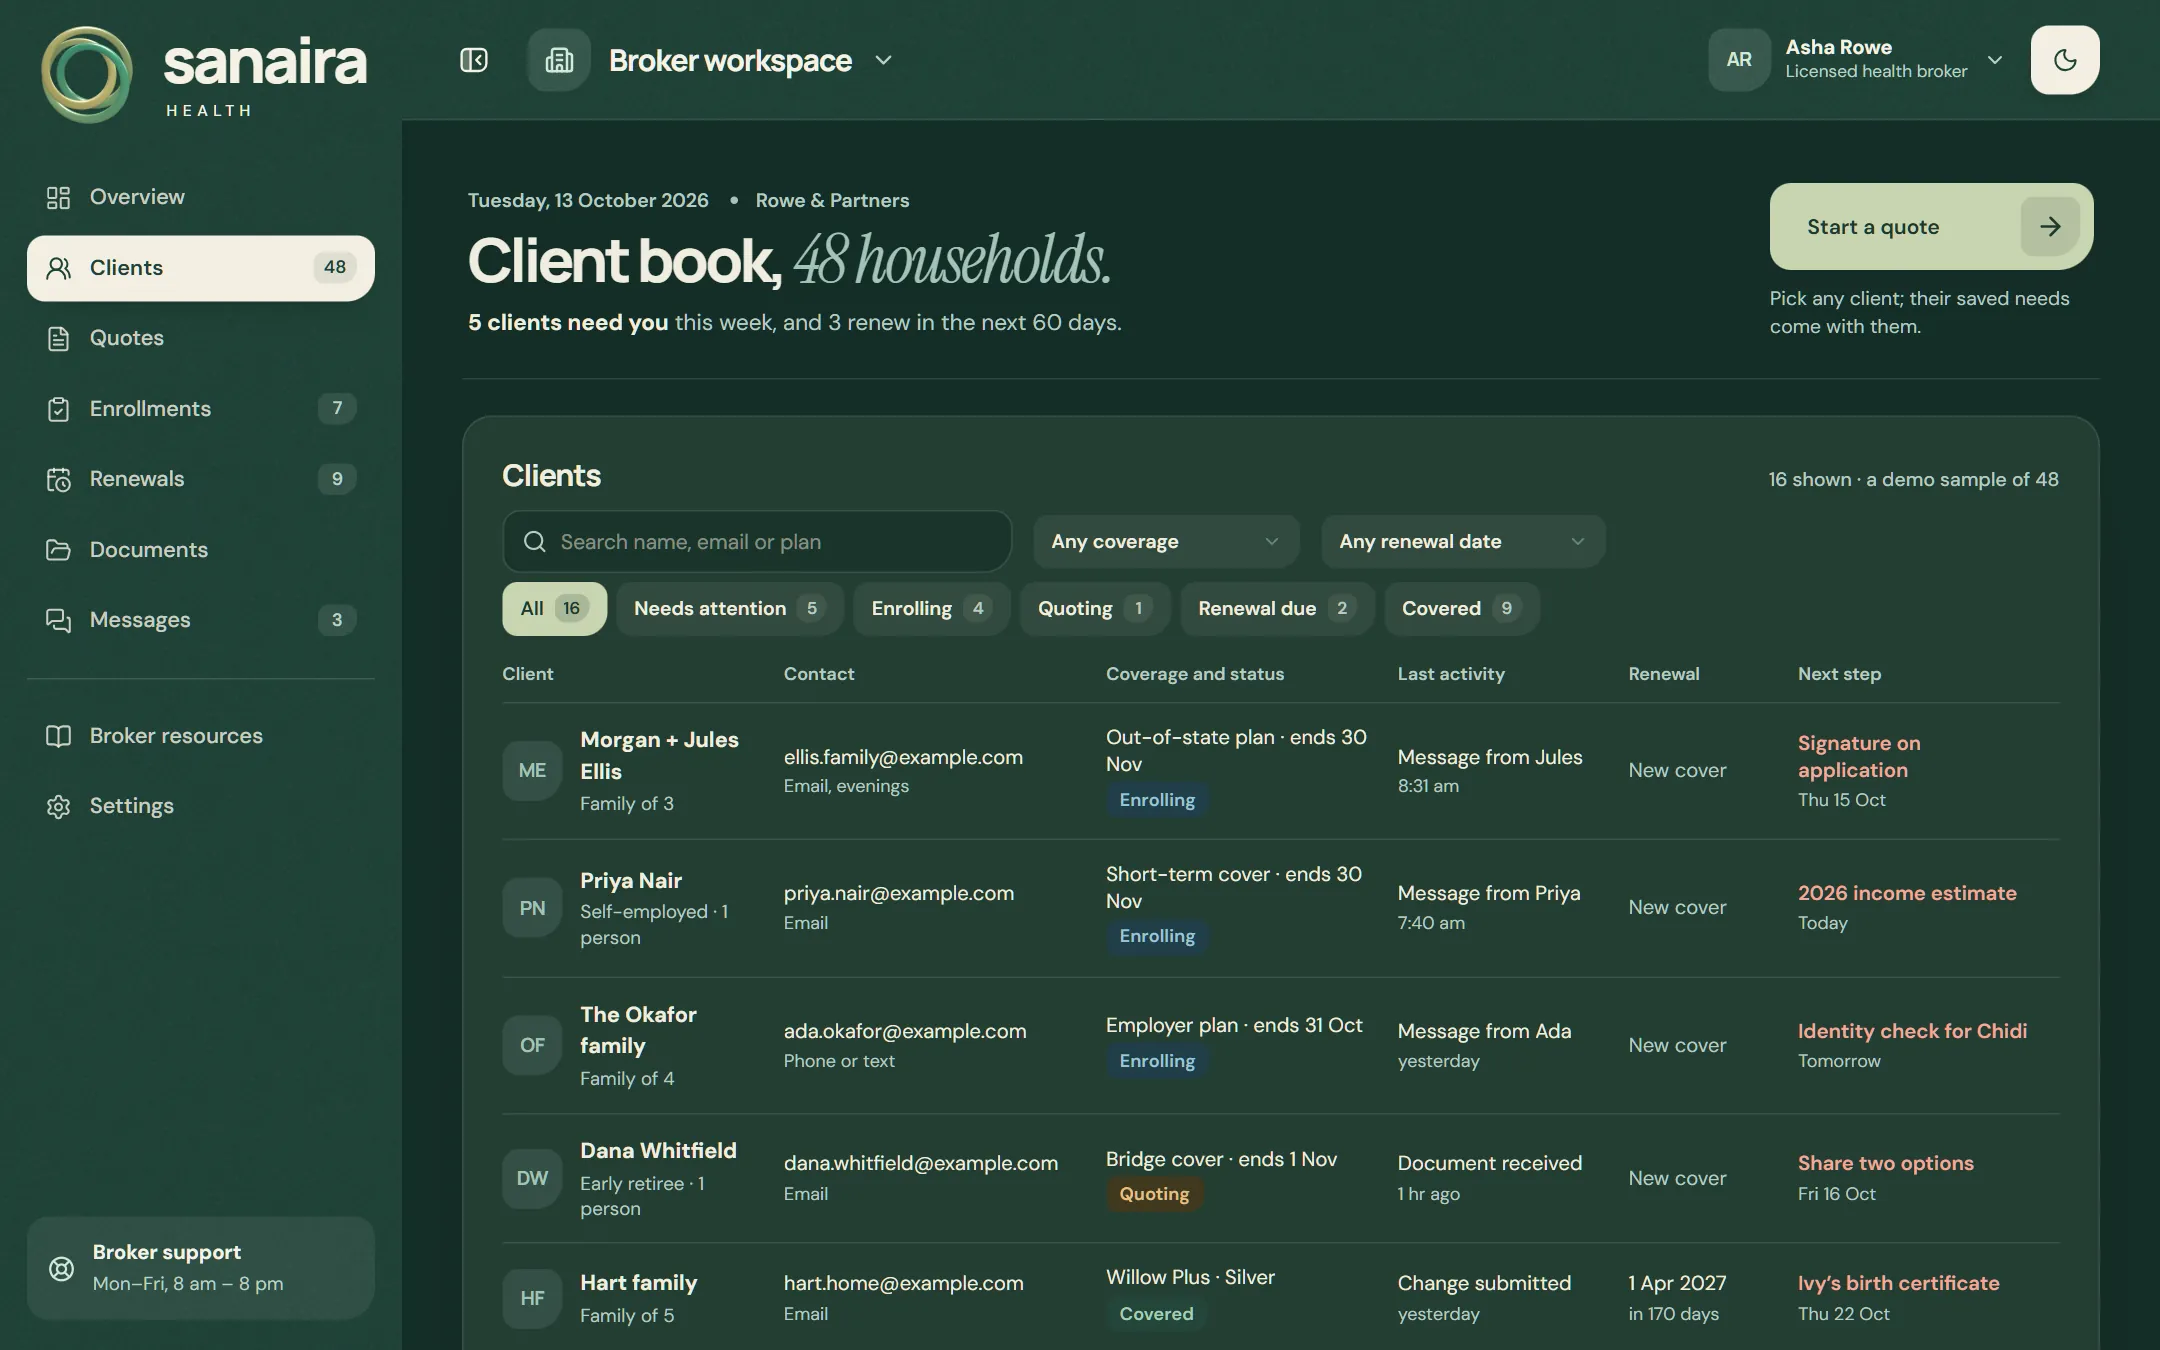The width and height of the screenshot is (2160, 1350).
Task: Click the Broker support lifebuoy icon
Action: point(61,1268)
